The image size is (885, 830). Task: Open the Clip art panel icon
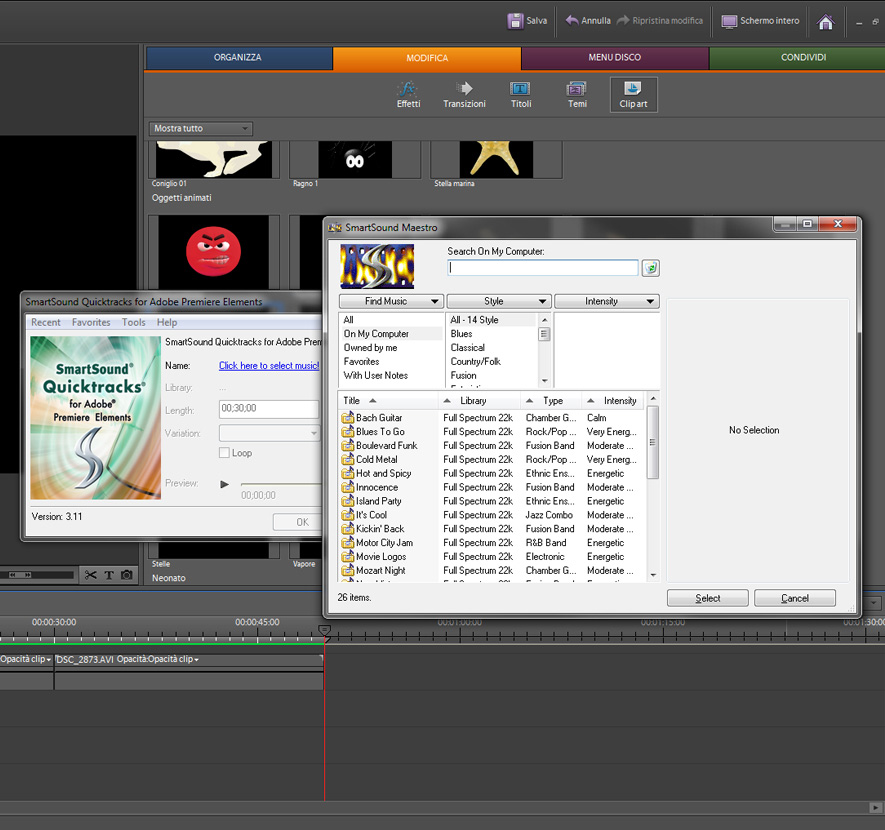tap(633, 88)
